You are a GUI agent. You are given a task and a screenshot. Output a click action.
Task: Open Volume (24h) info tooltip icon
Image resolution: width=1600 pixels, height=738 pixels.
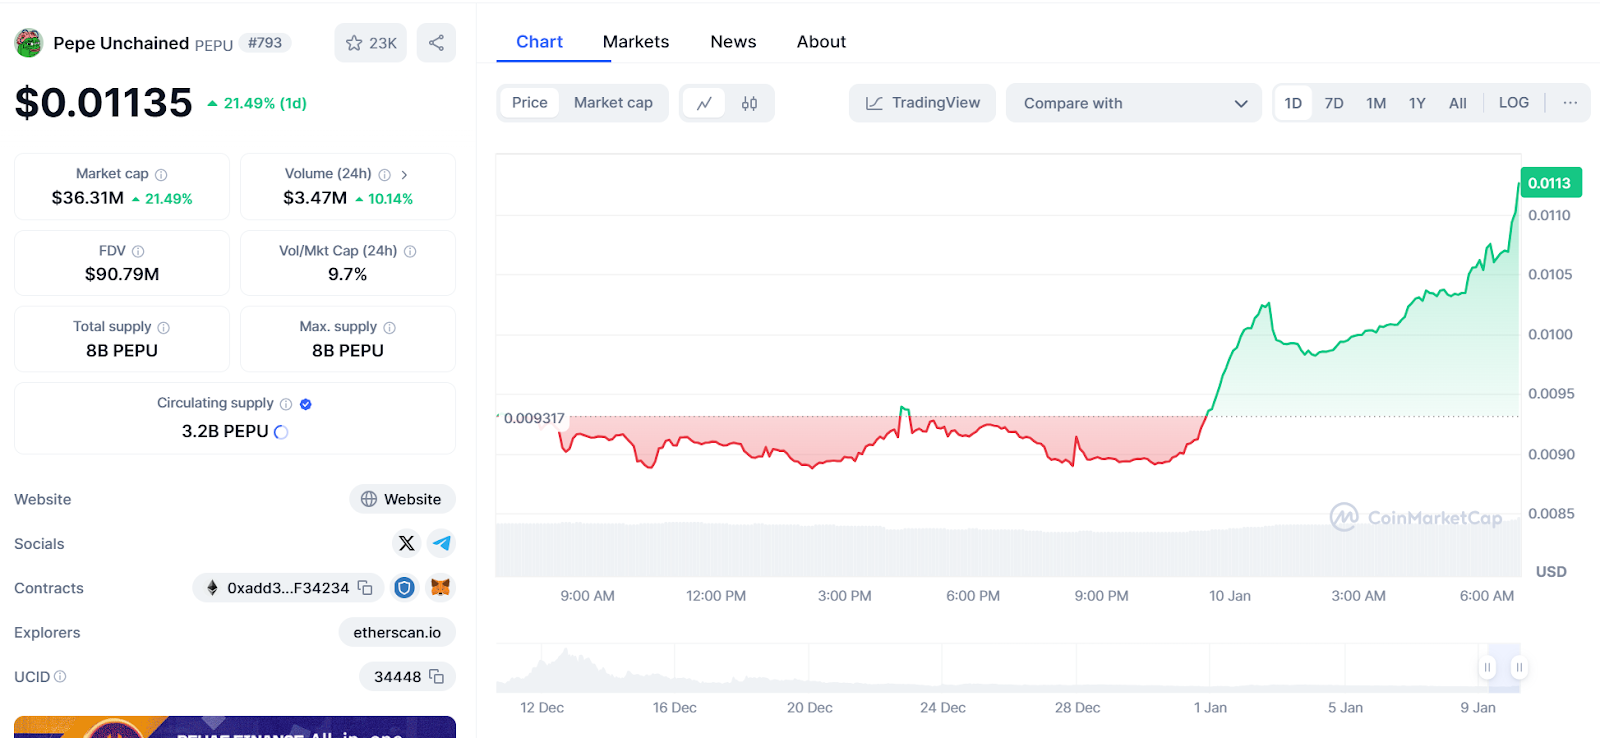(x=385, y=175)
